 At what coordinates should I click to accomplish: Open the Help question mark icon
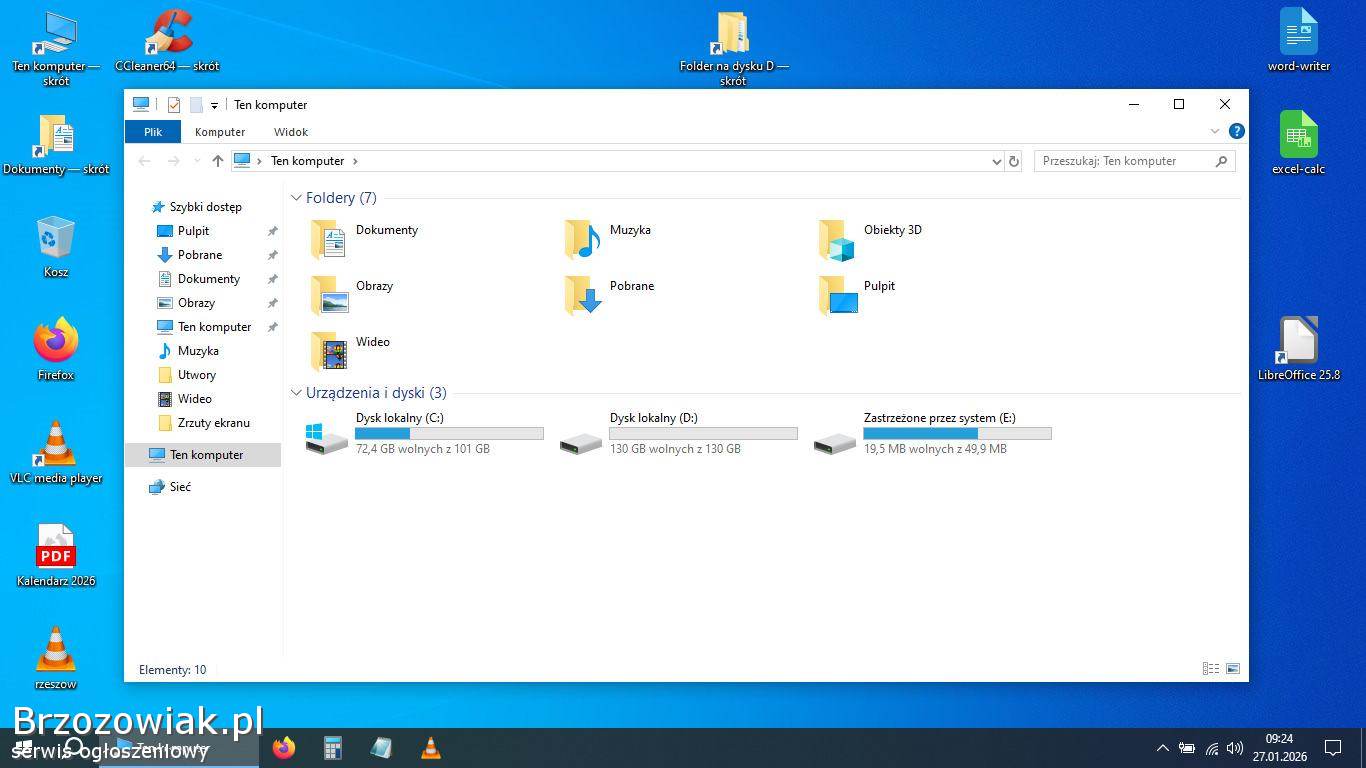(1236, 131)
